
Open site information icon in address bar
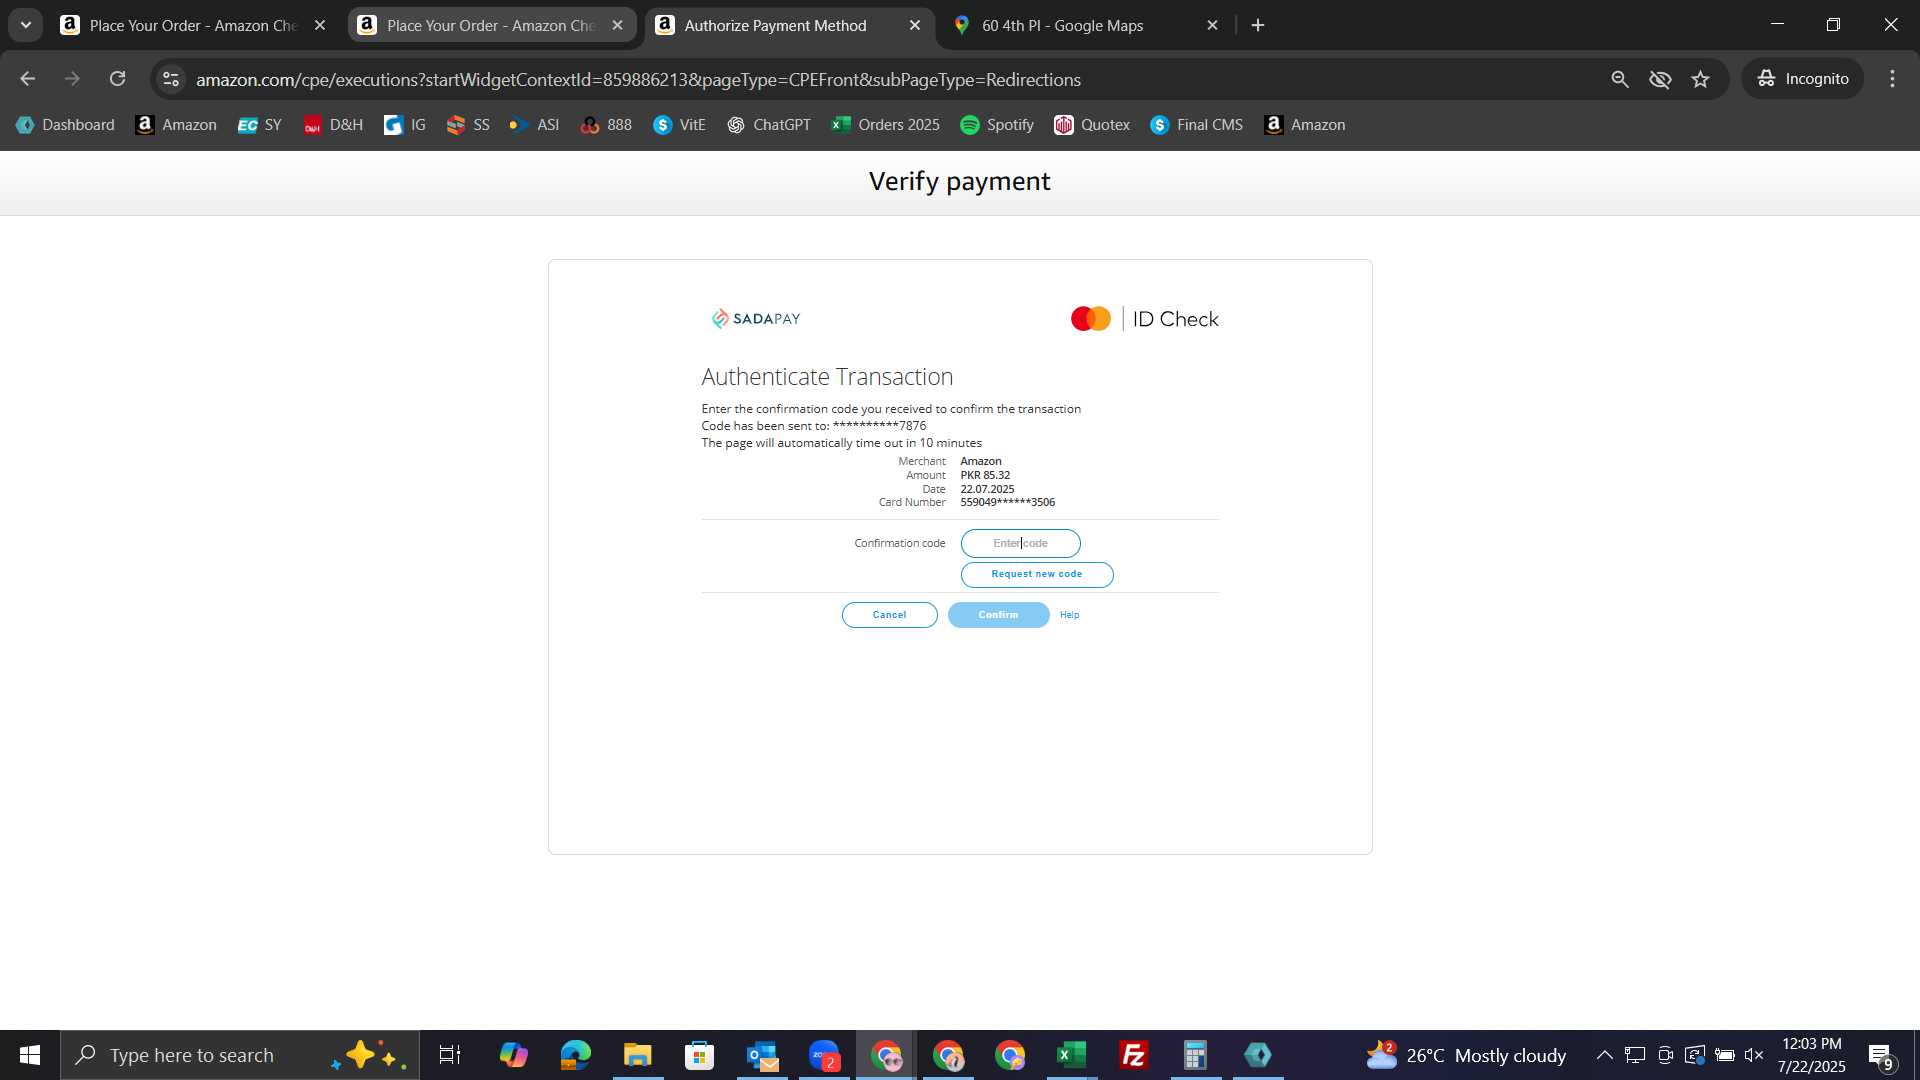(171, 79)
